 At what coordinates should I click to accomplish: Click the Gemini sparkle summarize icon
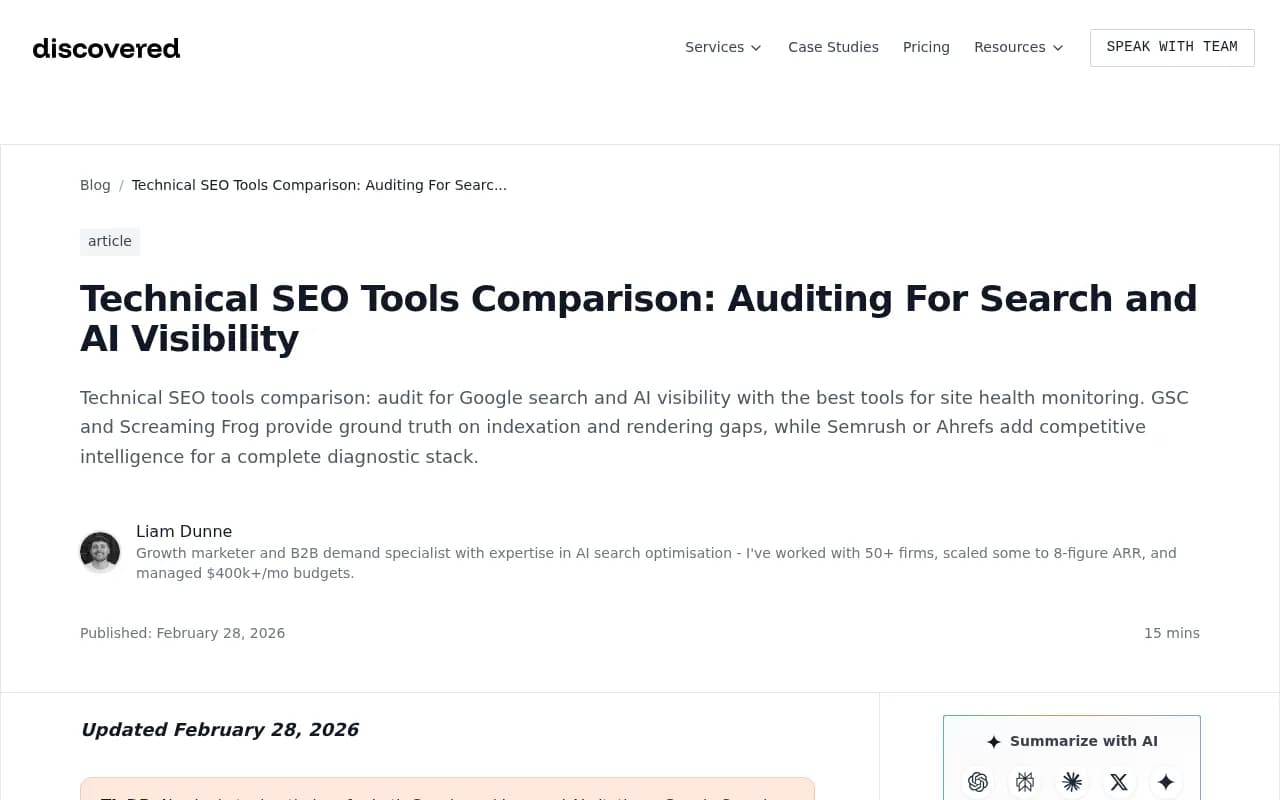pos(1166,782)
